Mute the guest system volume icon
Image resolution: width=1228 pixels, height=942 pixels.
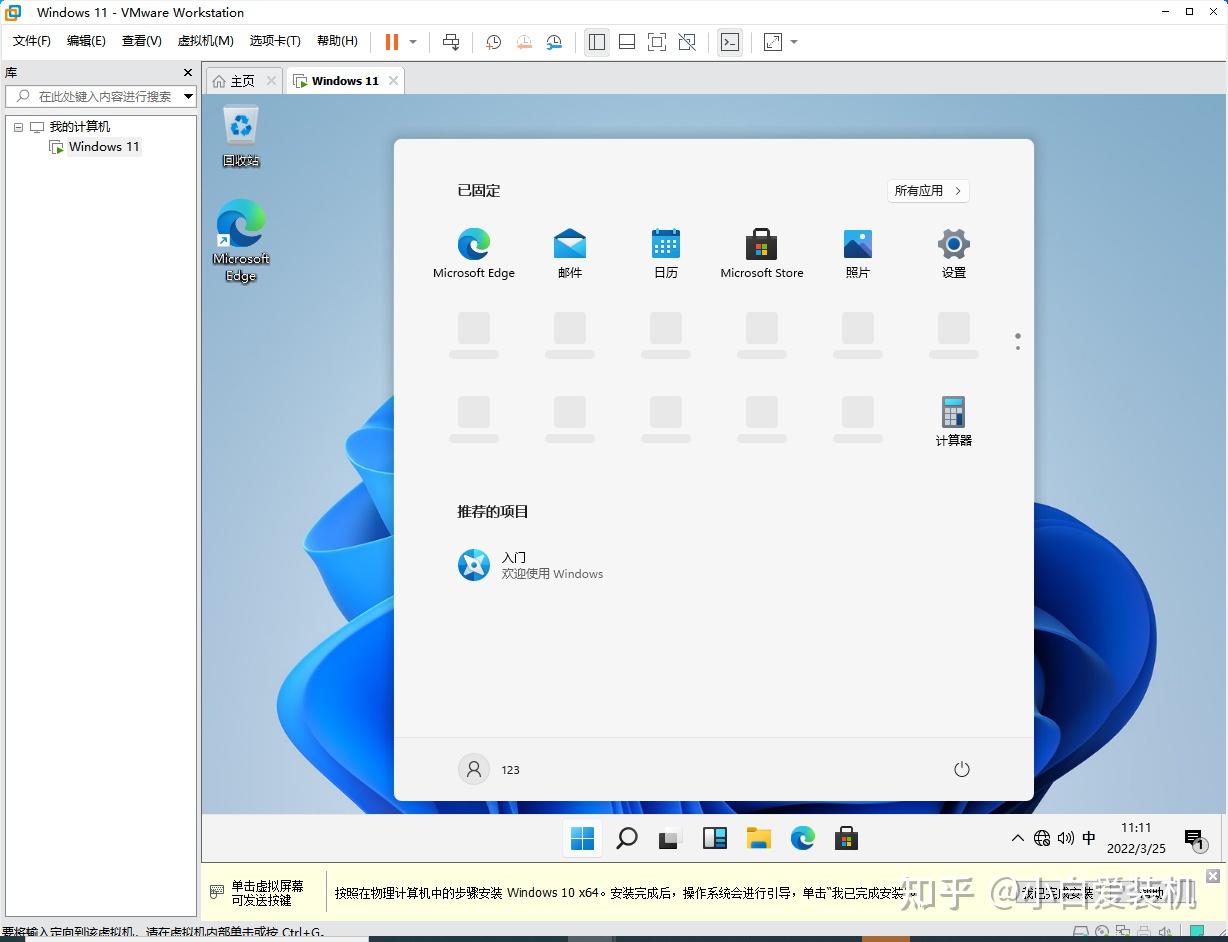pyautogui.click(x=1065, y=838)
